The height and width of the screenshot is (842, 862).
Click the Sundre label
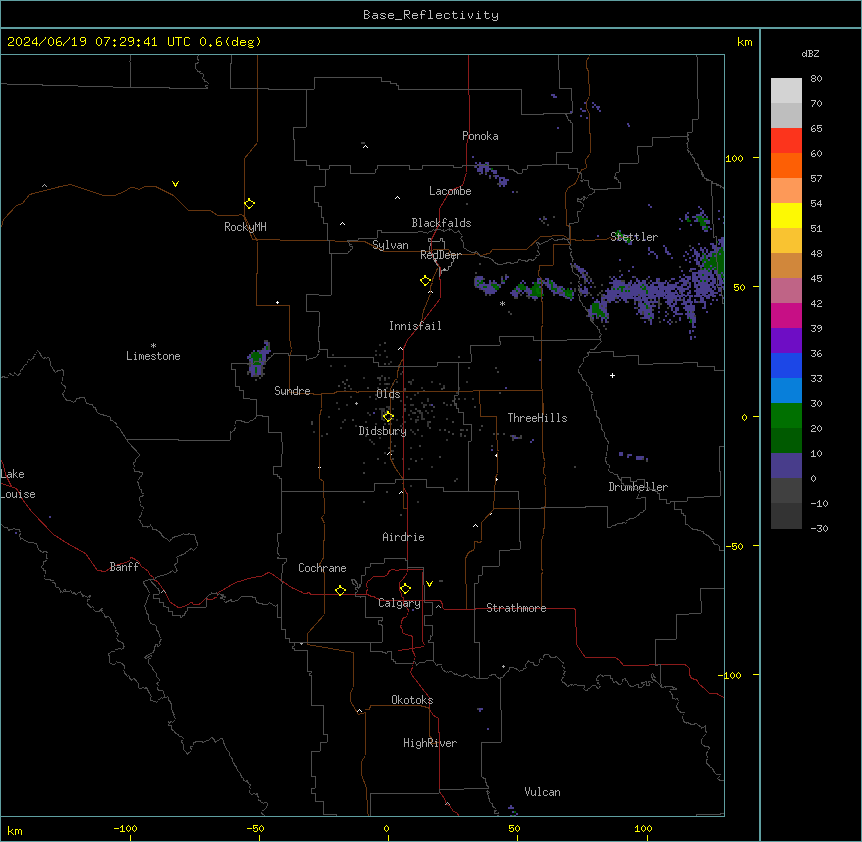[292, 391]
